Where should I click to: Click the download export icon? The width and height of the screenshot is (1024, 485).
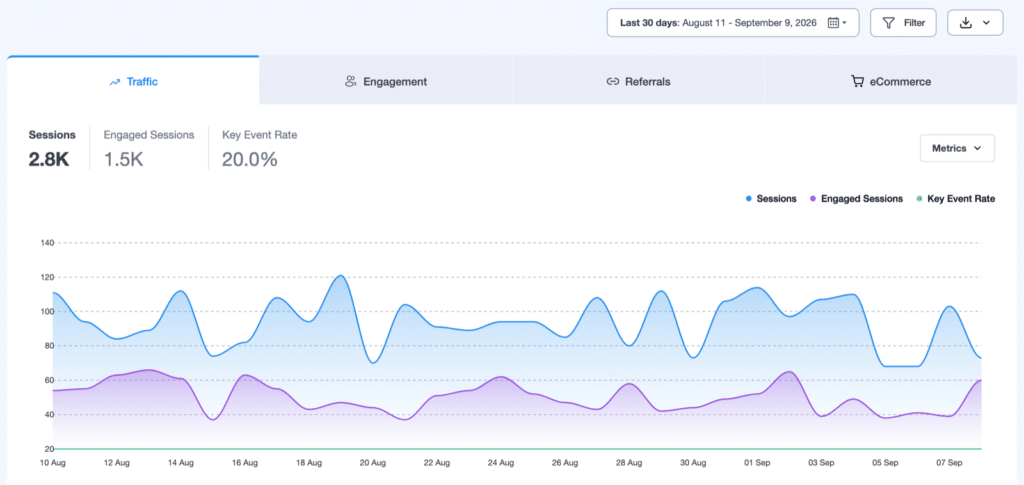[x=966, y=23]
